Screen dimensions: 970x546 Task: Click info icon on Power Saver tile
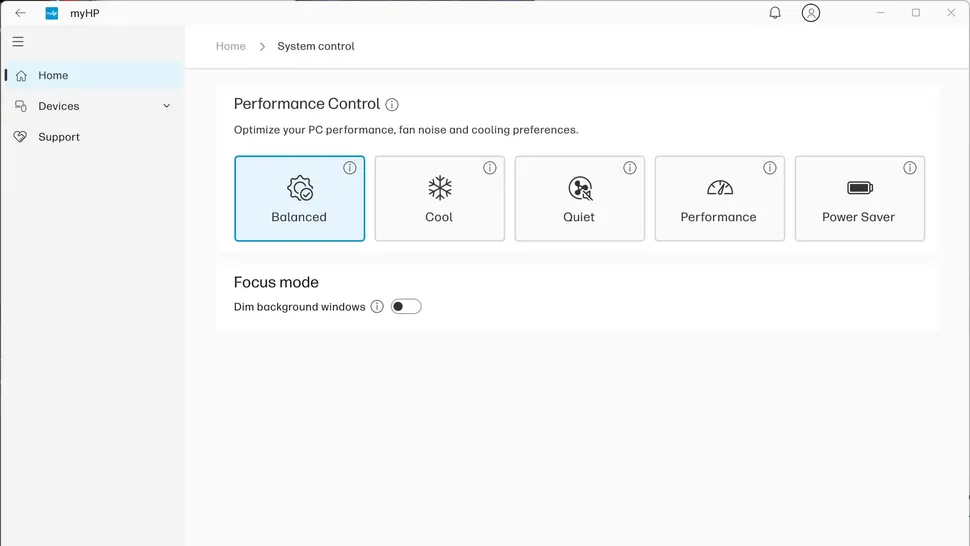[910, 168]
